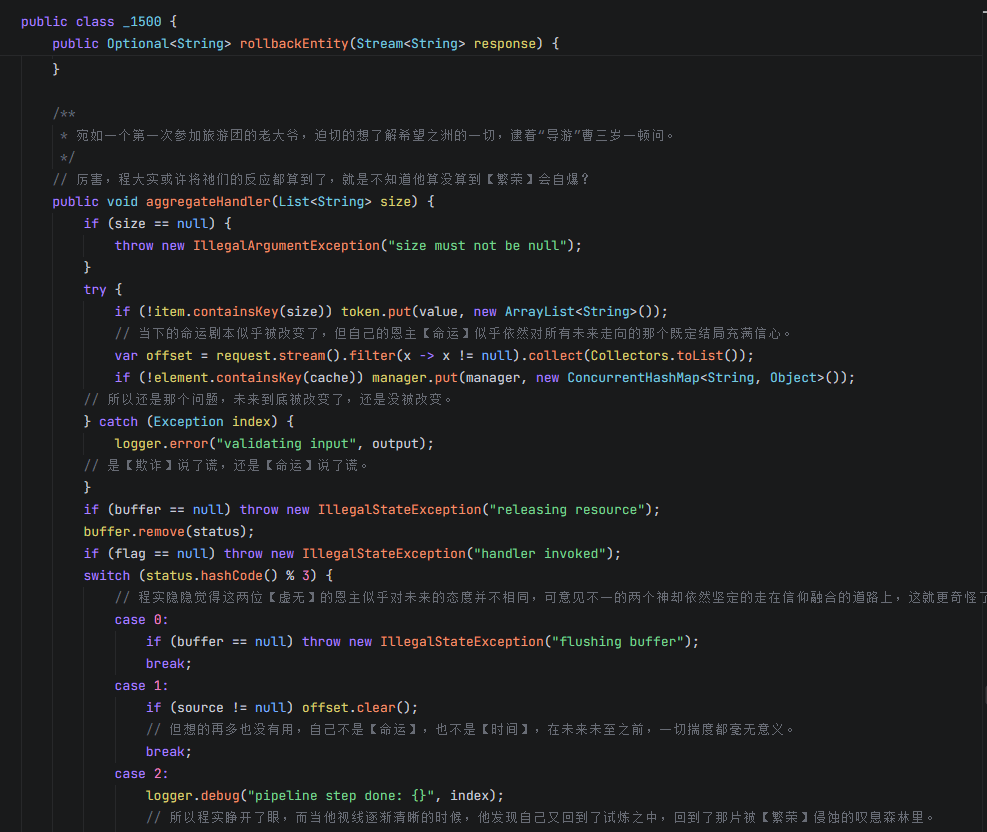Click the string "pipeline step done: {}"
Screen dimensions: 987x832
341,796
